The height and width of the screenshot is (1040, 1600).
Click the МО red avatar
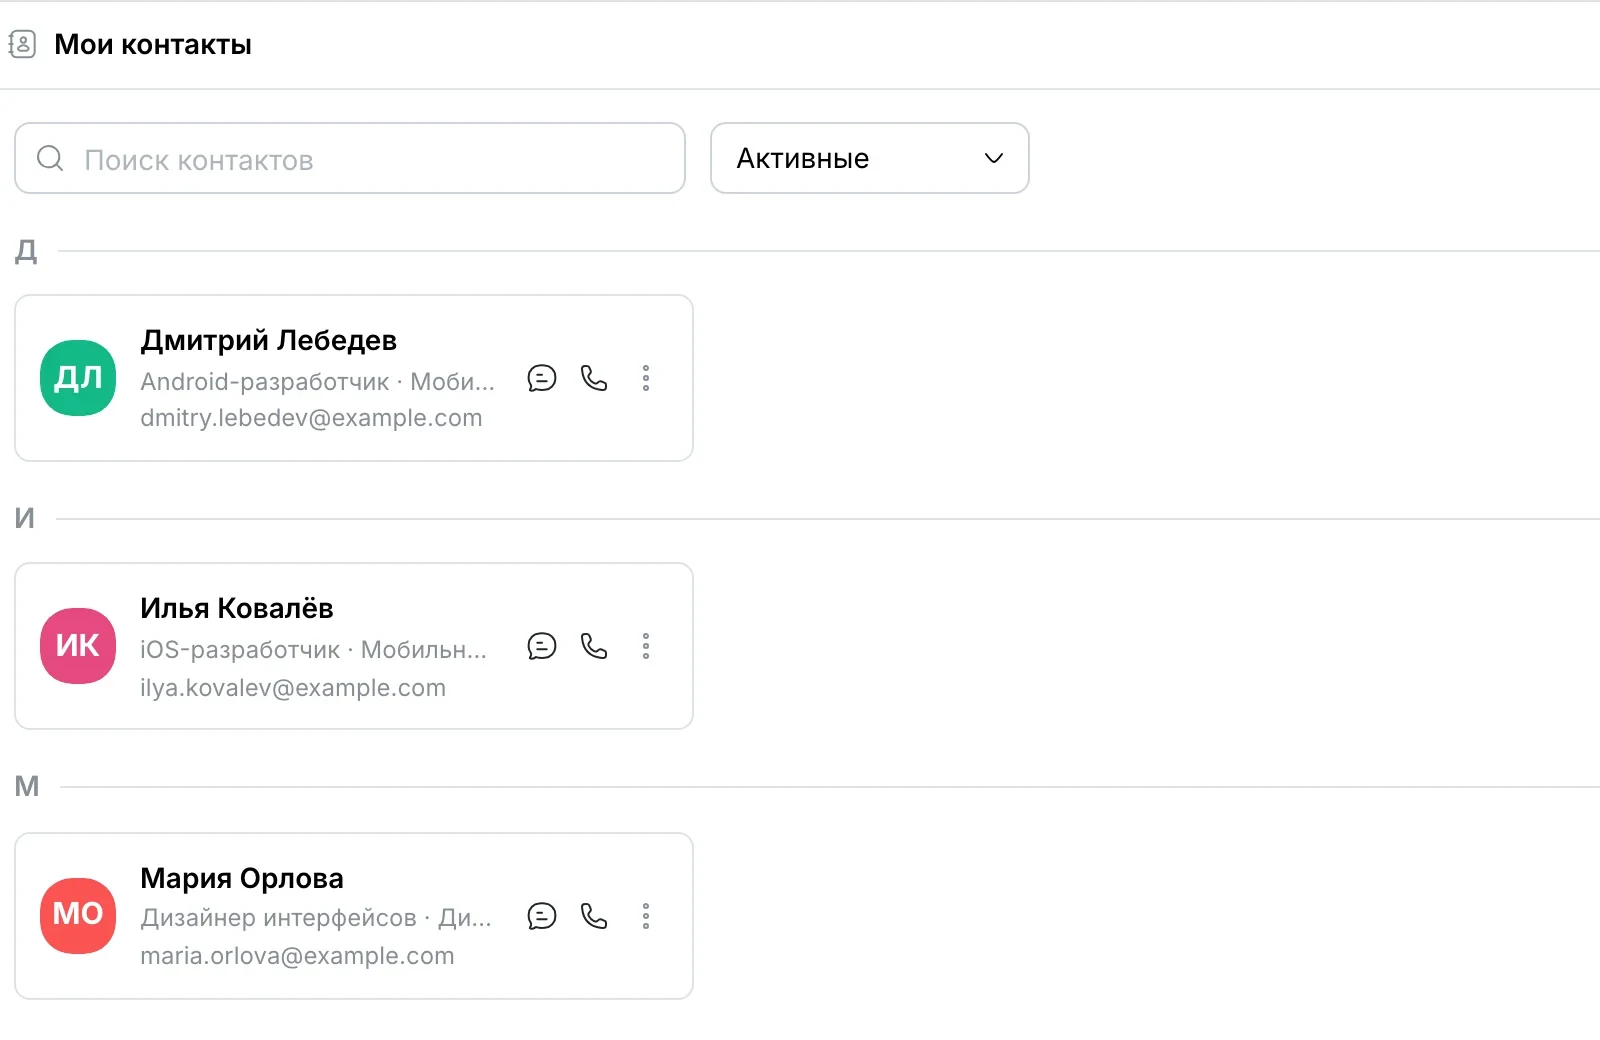(x=78, y=916)
